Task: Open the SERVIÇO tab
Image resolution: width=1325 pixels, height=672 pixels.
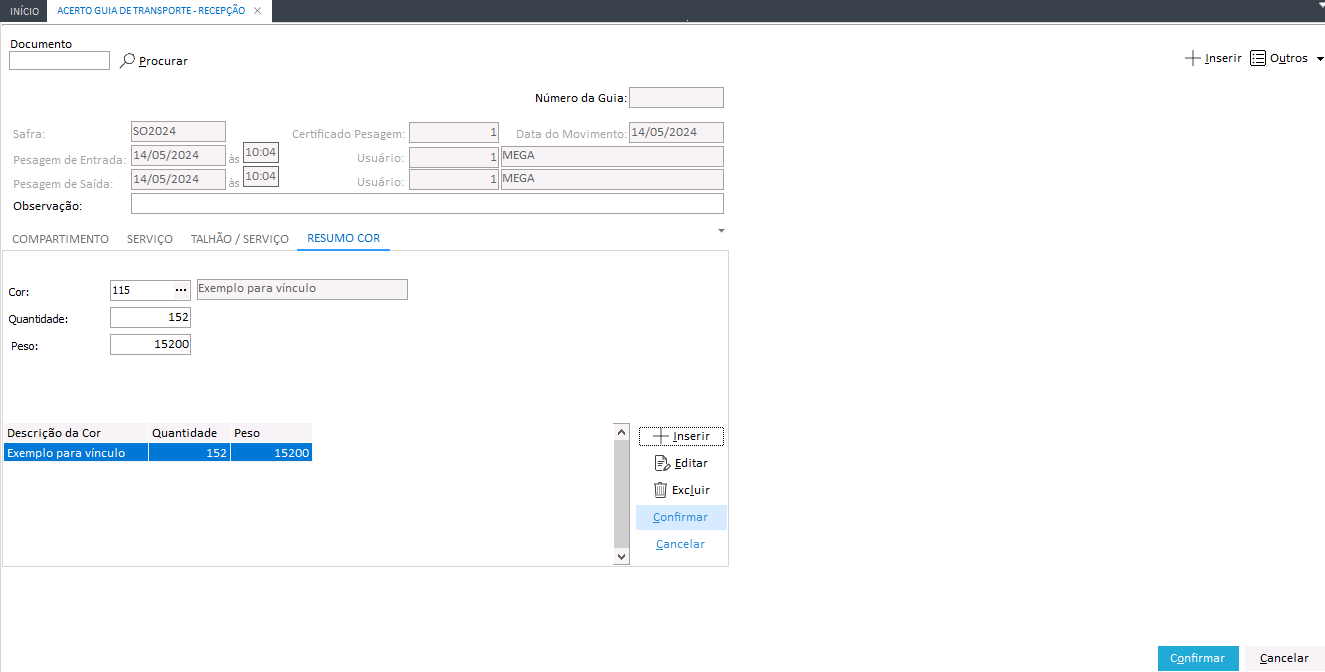Action: (150, 239)
